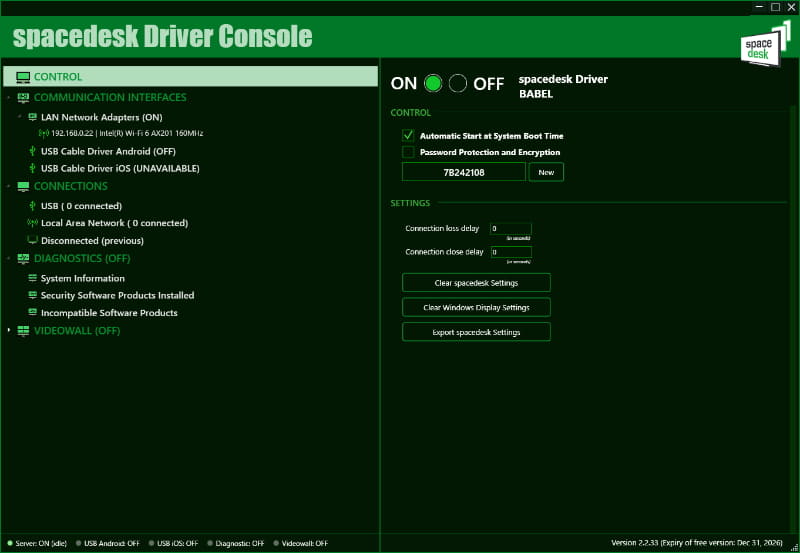Open USB Cable Driver Android (OFF) item

point(108,152)
